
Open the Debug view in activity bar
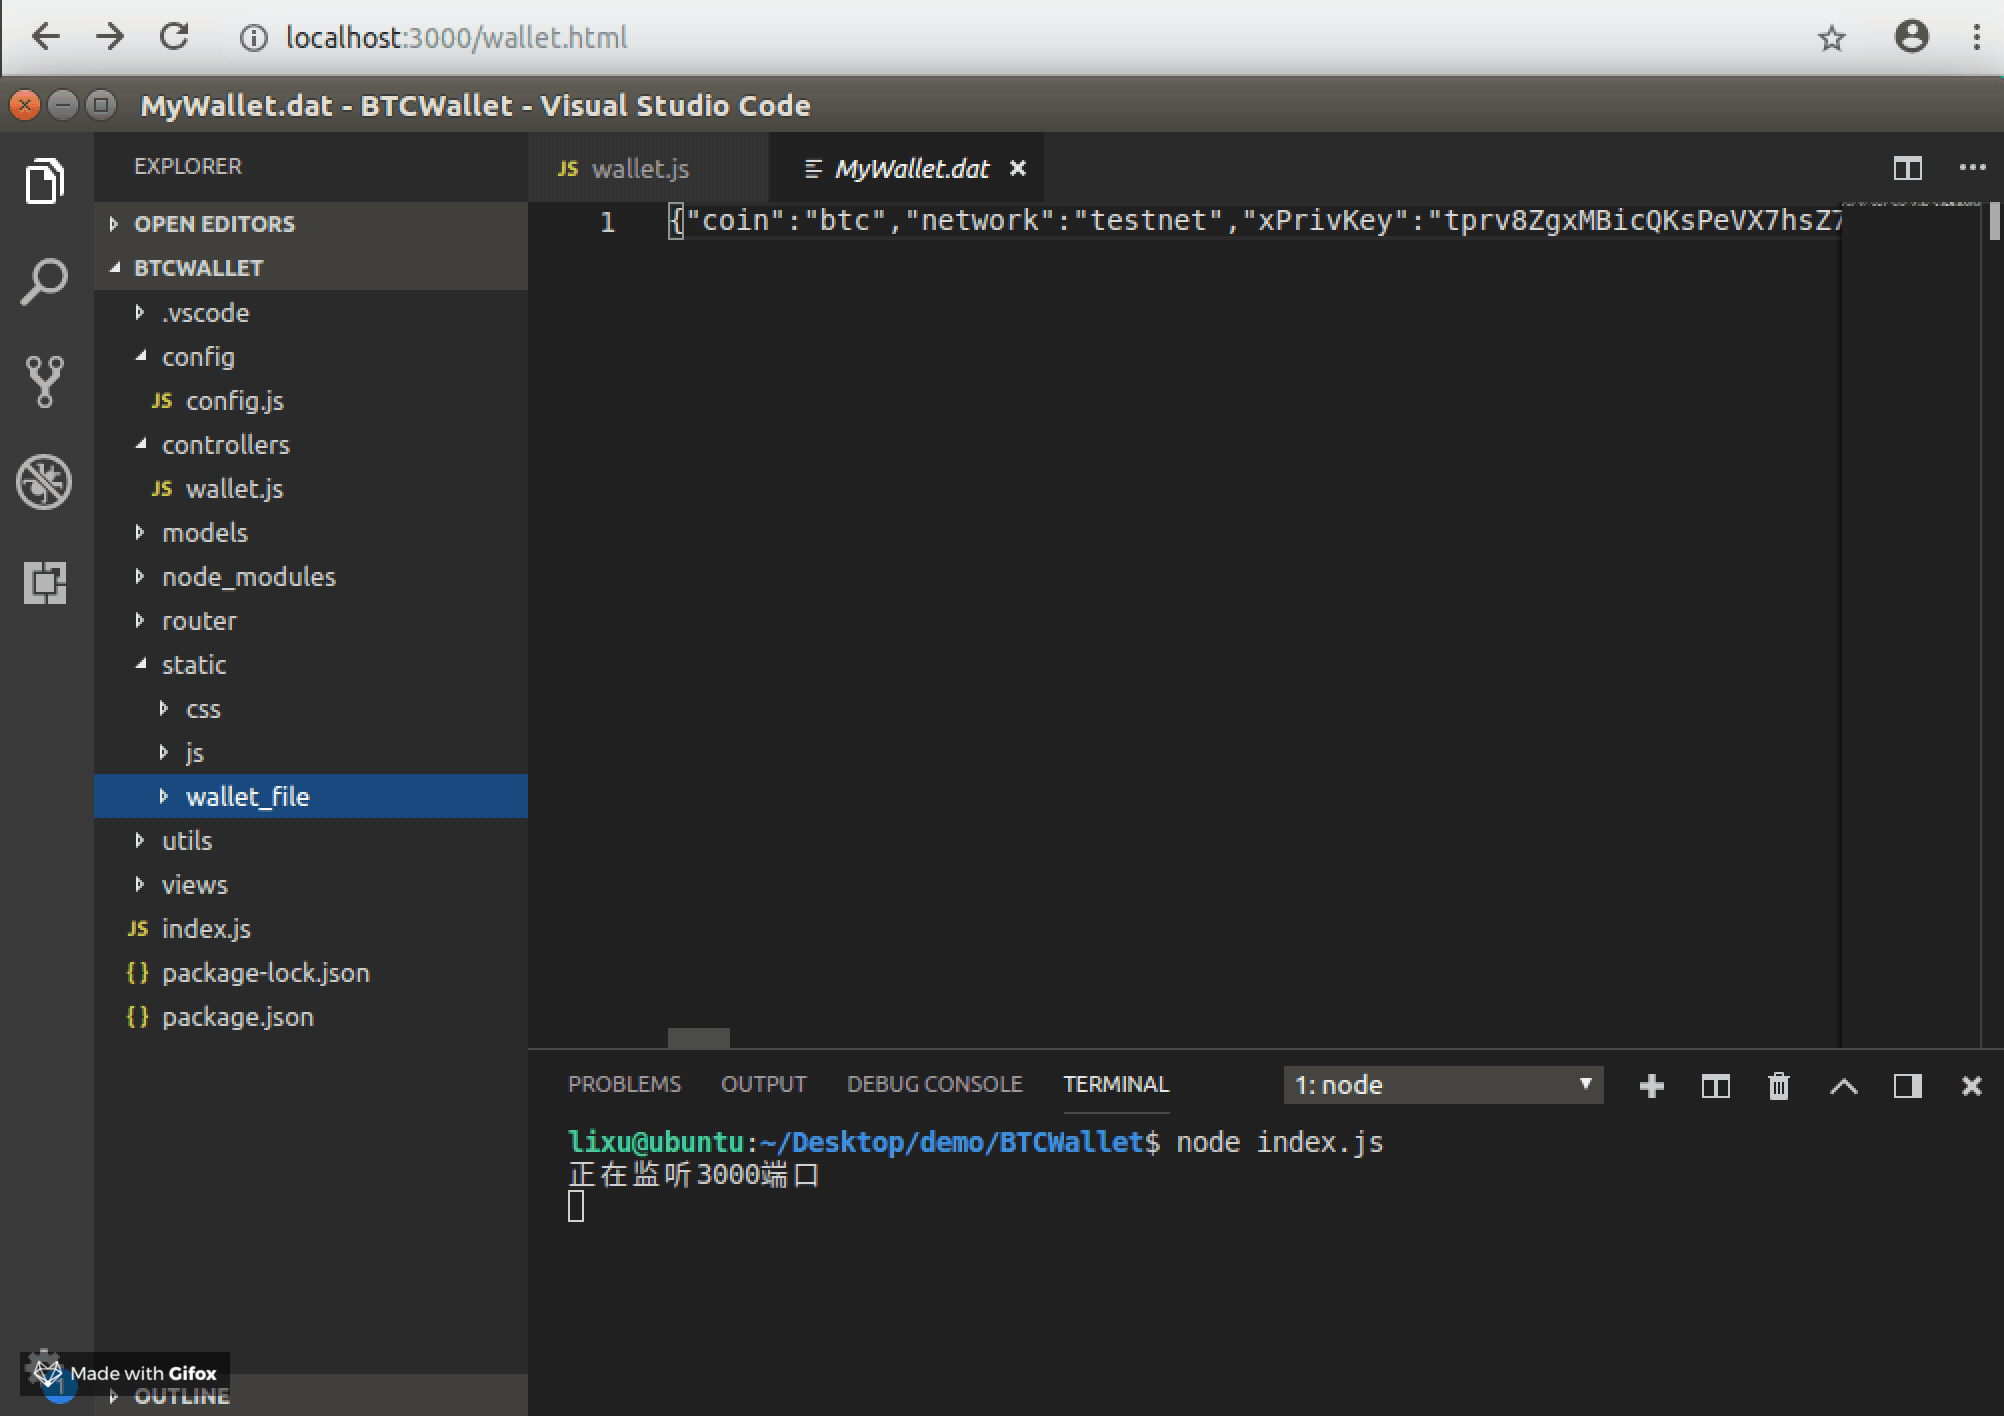pos(45,482)
